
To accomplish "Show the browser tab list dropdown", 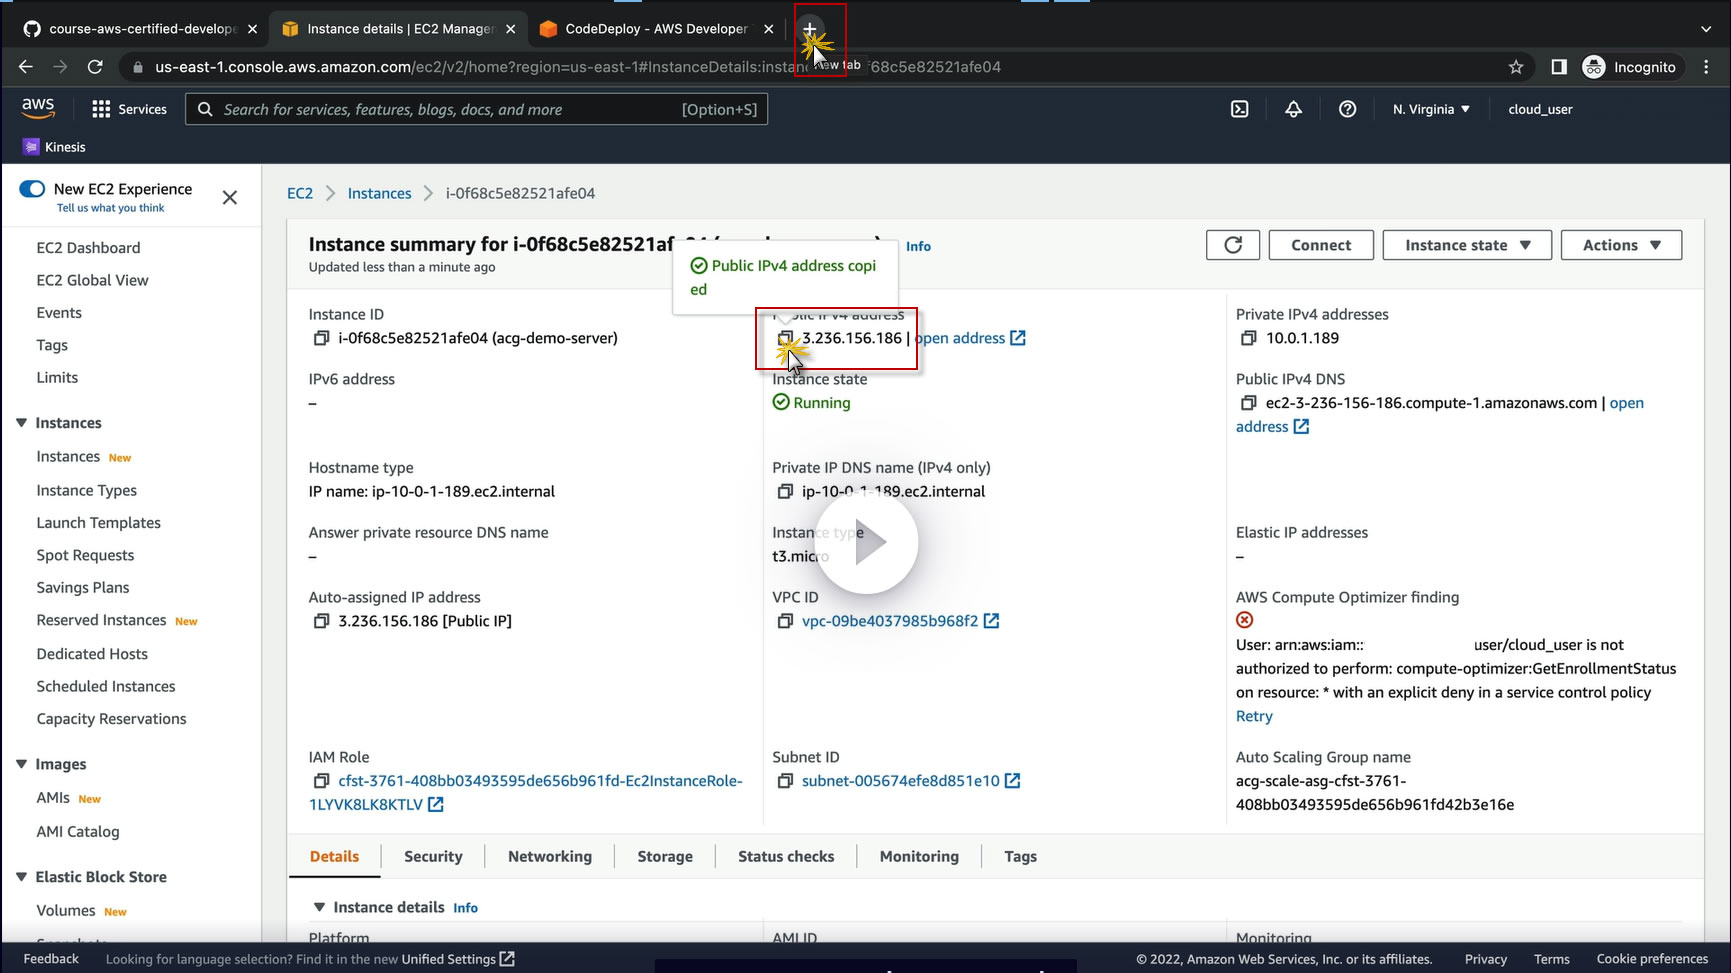I will tap(1706, 29).
